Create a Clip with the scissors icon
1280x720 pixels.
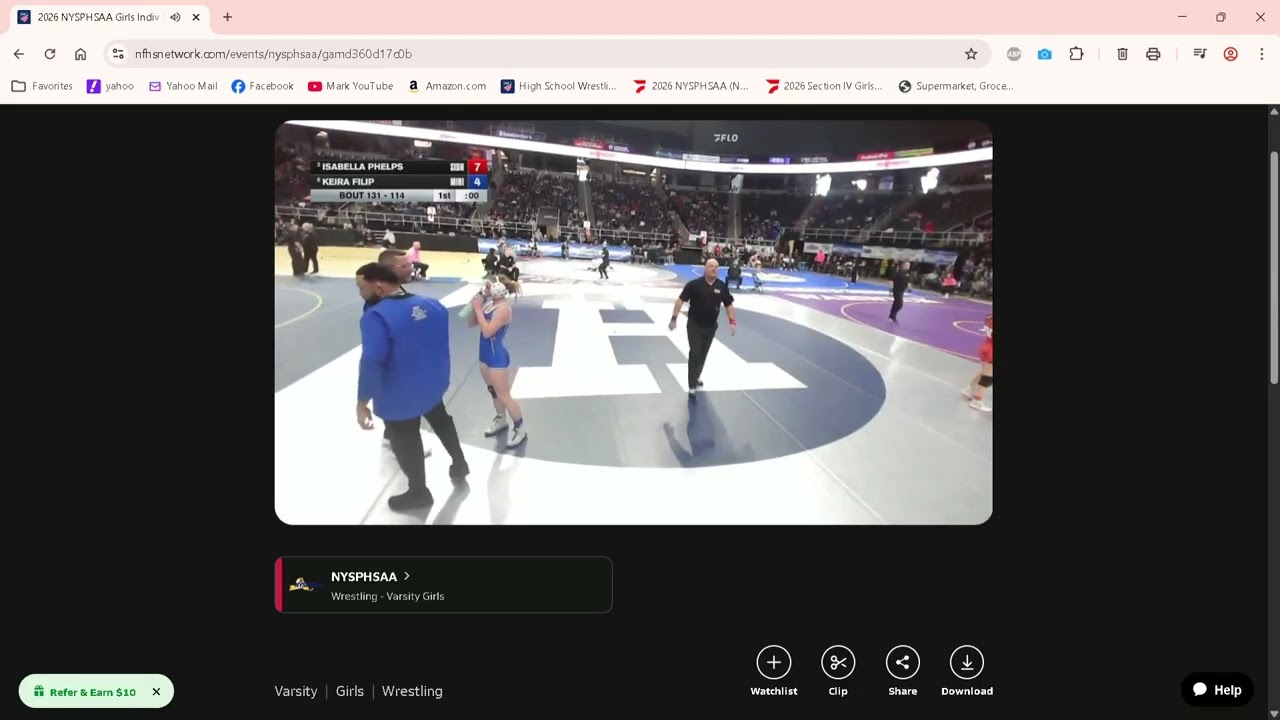(838, 671)
